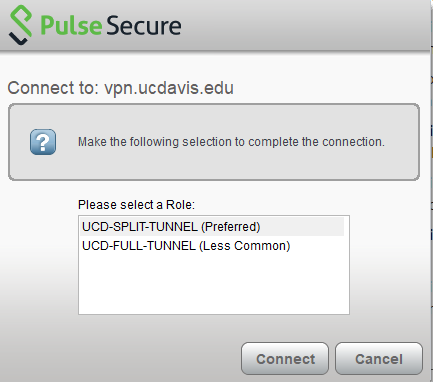Click the blue question mark icon

(43, 142)
